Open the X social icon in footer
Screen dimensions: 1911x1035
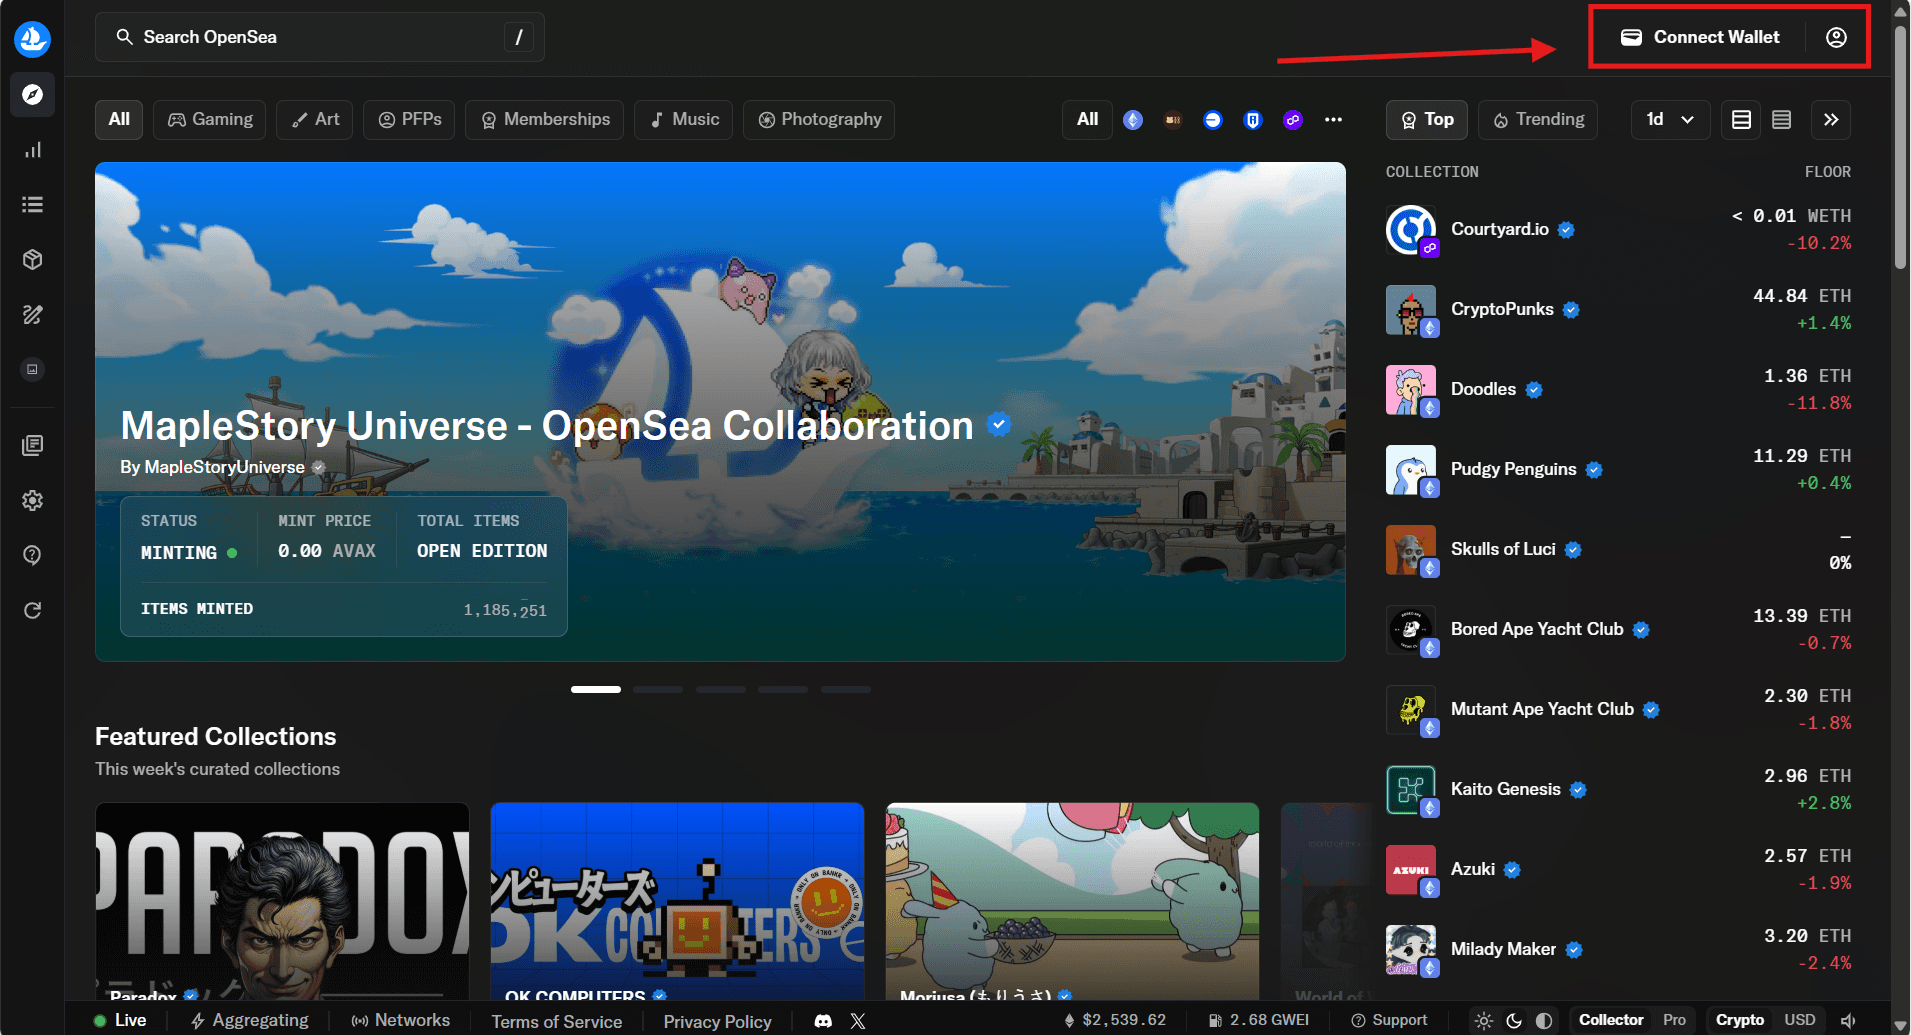click(858, 1021)
